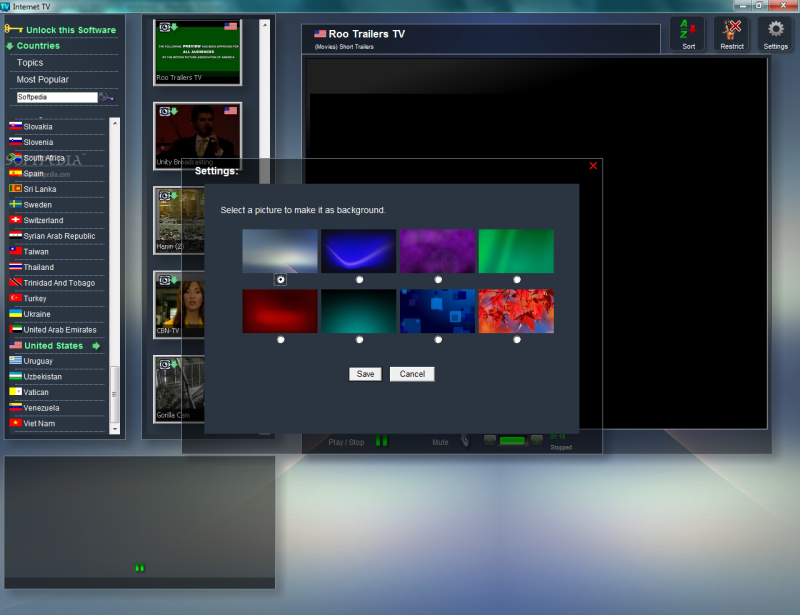Click the Viet Nam flag icon

[x=15, y=423]
